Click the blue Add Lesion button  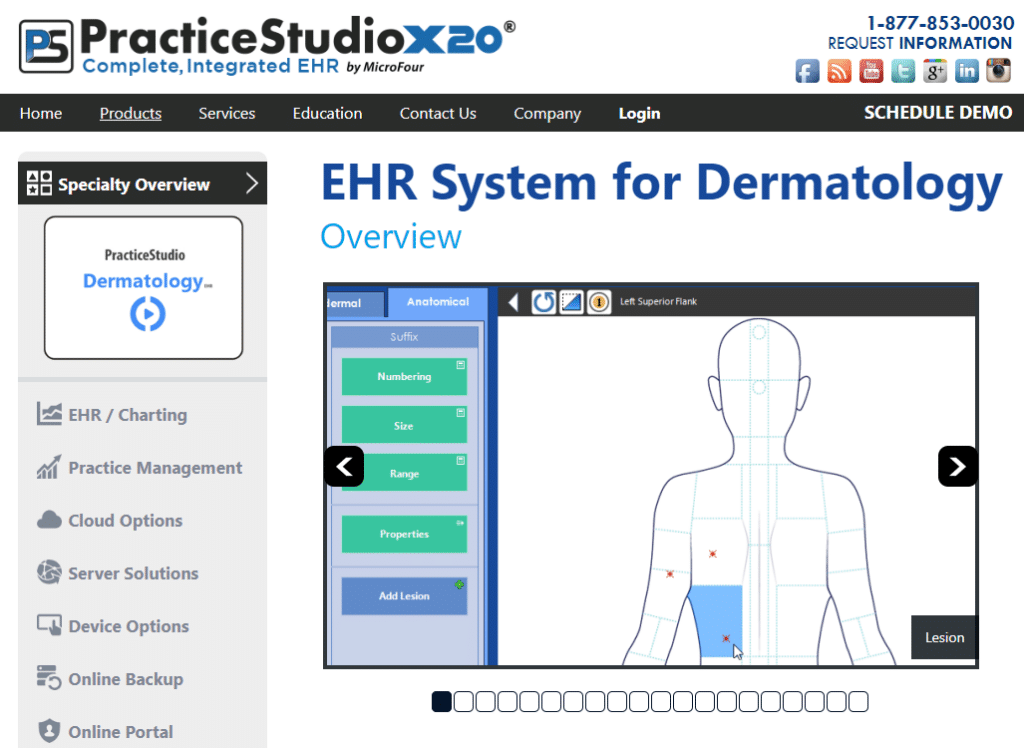[x=404, y=596]
